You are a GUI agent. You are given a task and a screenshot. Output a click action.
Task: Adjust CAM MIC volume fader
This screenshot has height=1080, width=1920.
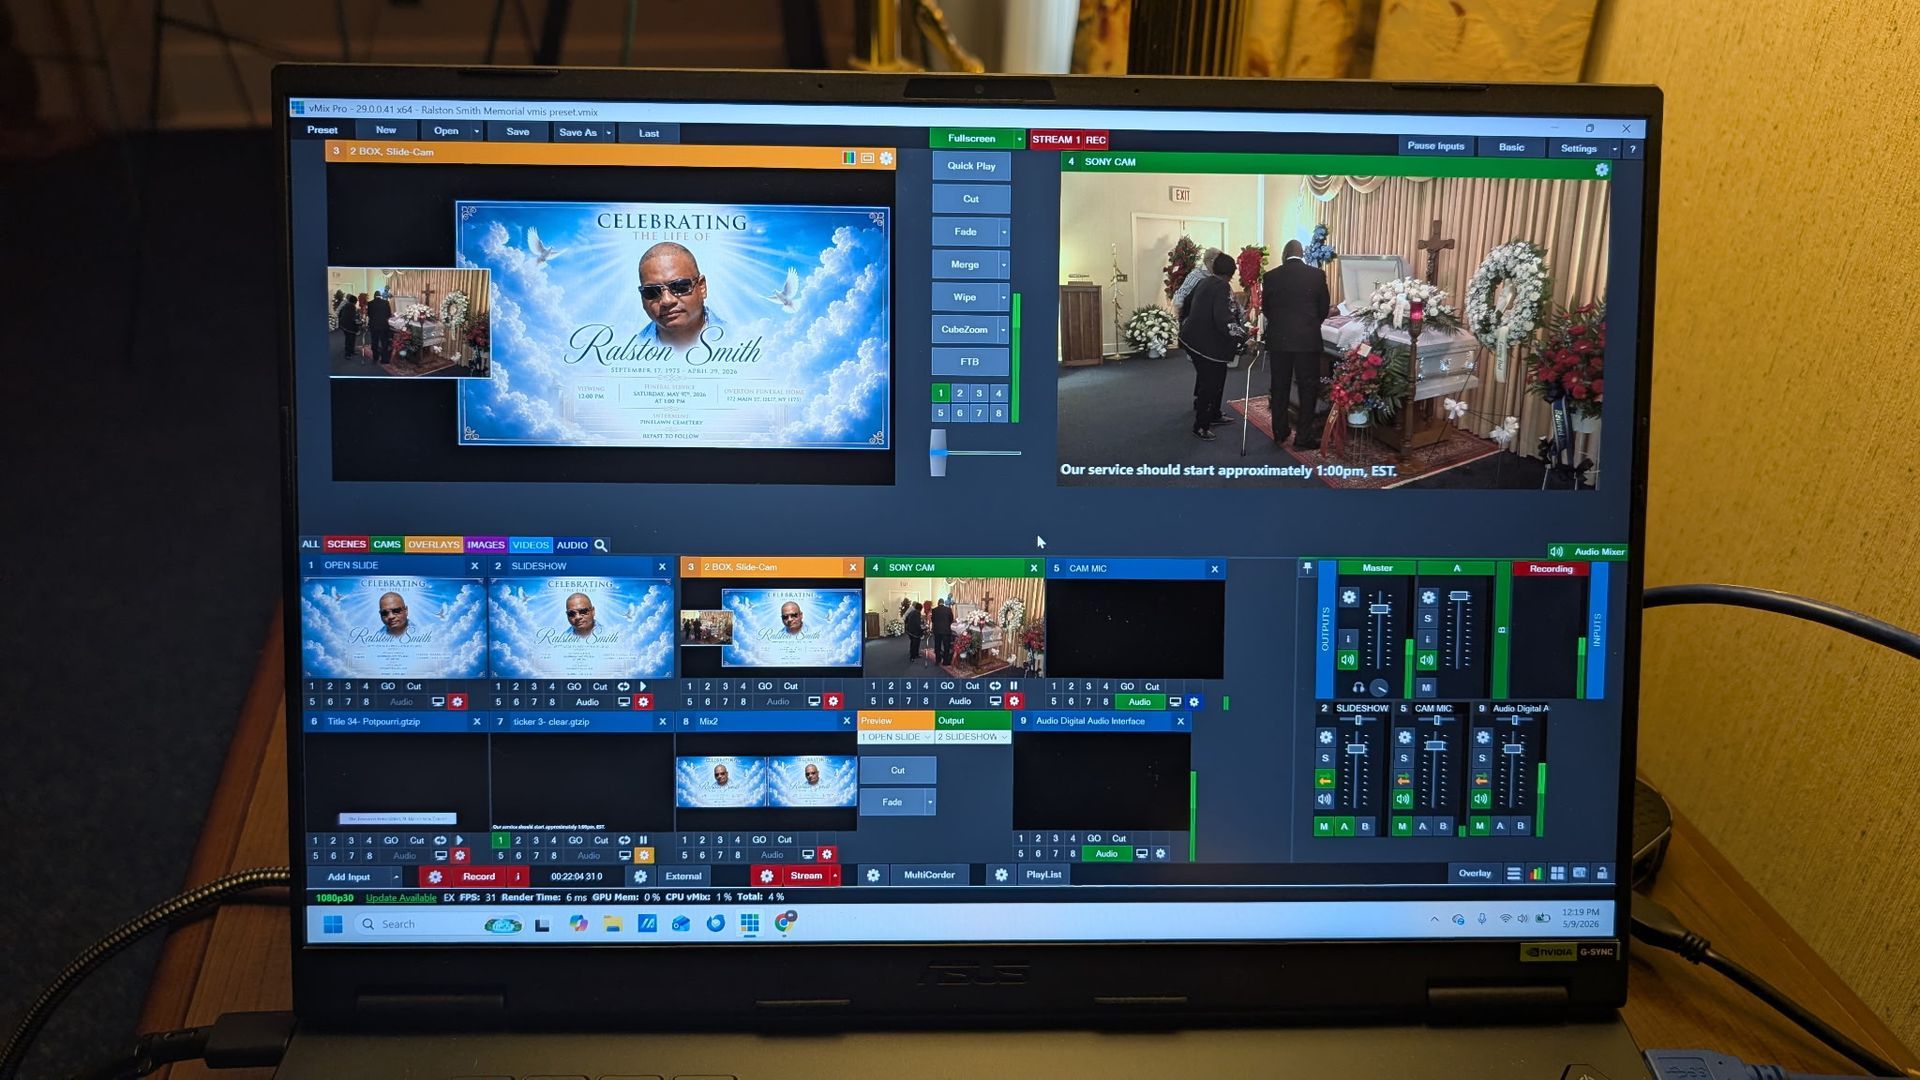[x=1435, y=746]
